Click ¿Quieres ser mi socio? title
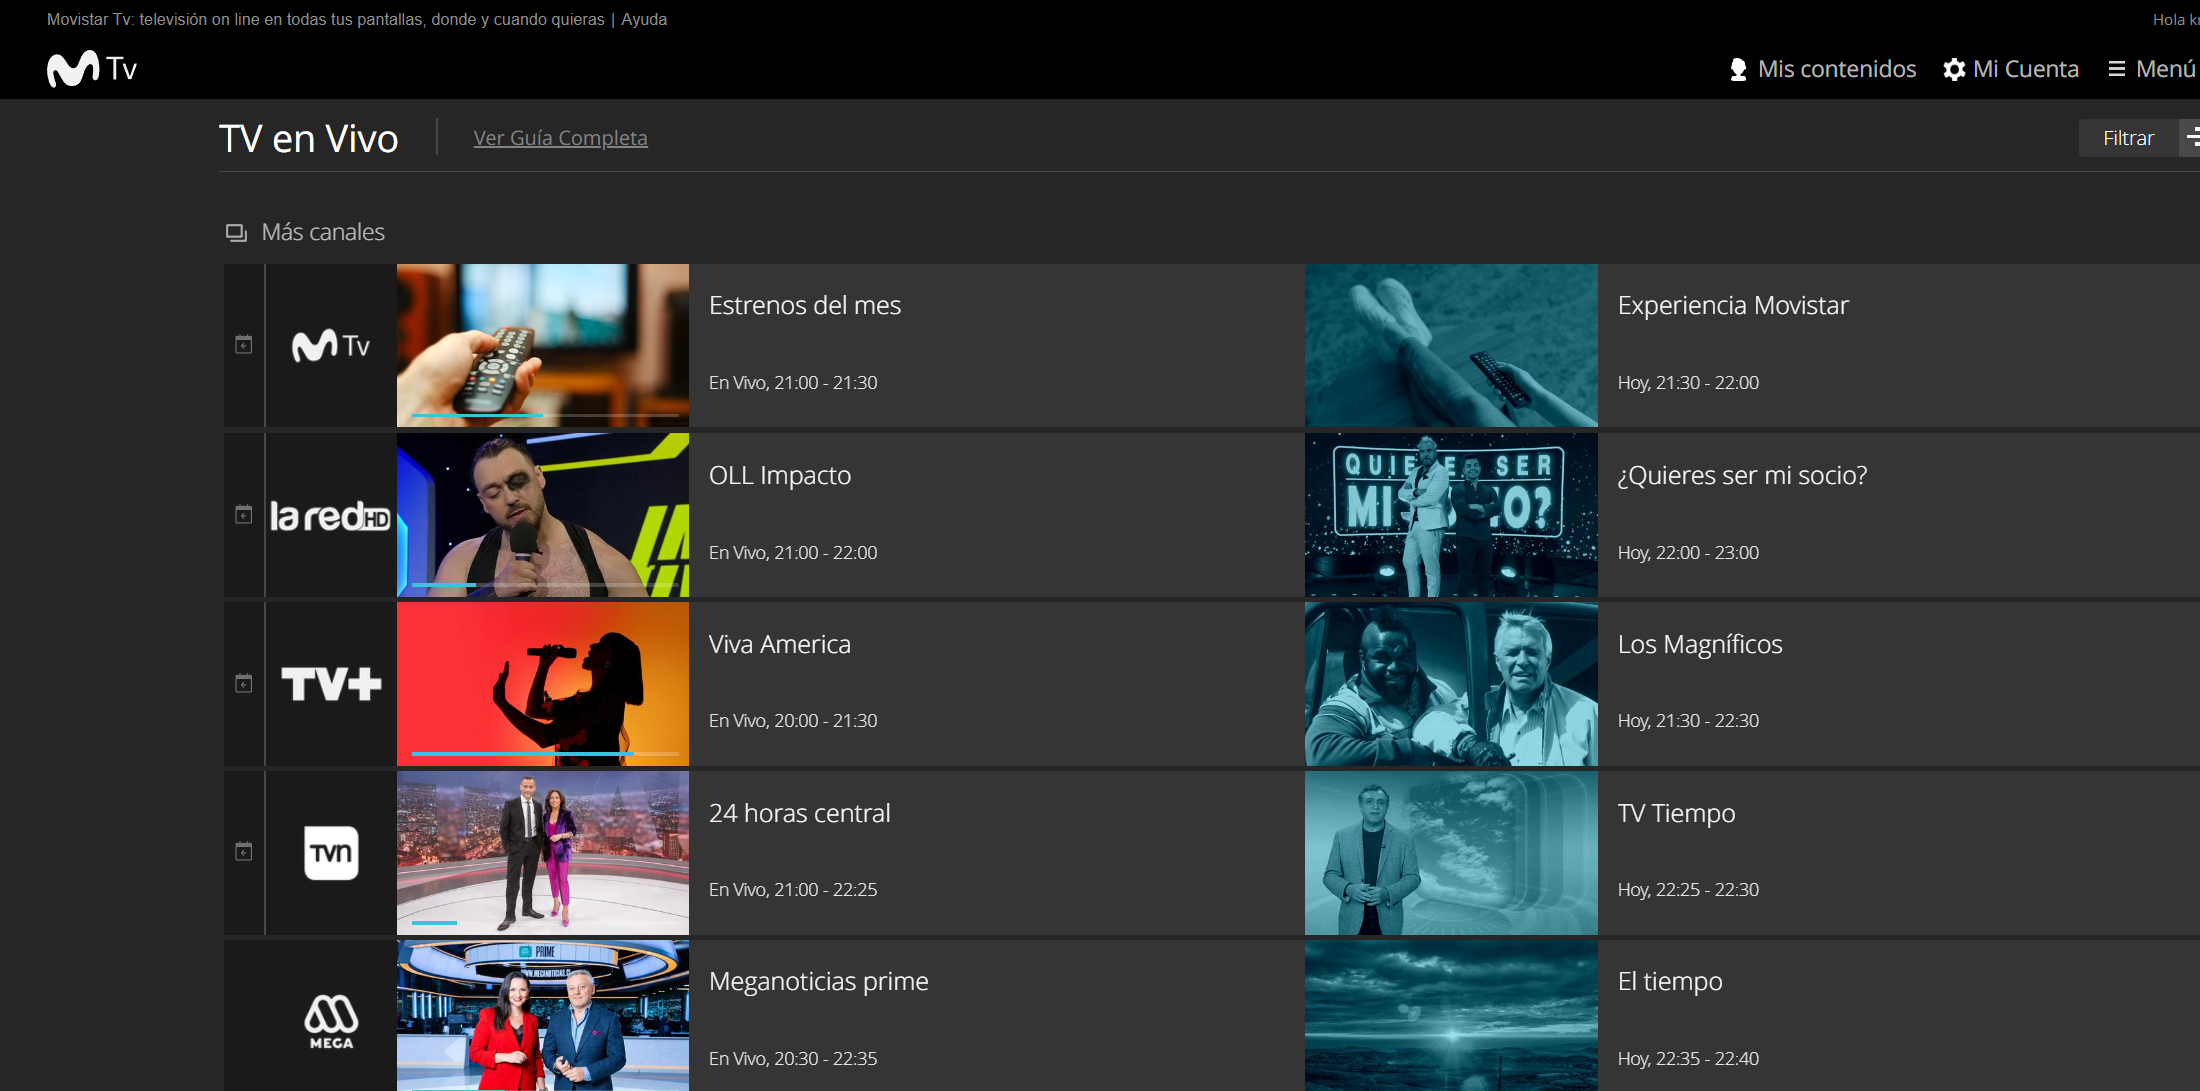The width and height of the screenshot is (2200, 1091). [x=1742, y=475]
